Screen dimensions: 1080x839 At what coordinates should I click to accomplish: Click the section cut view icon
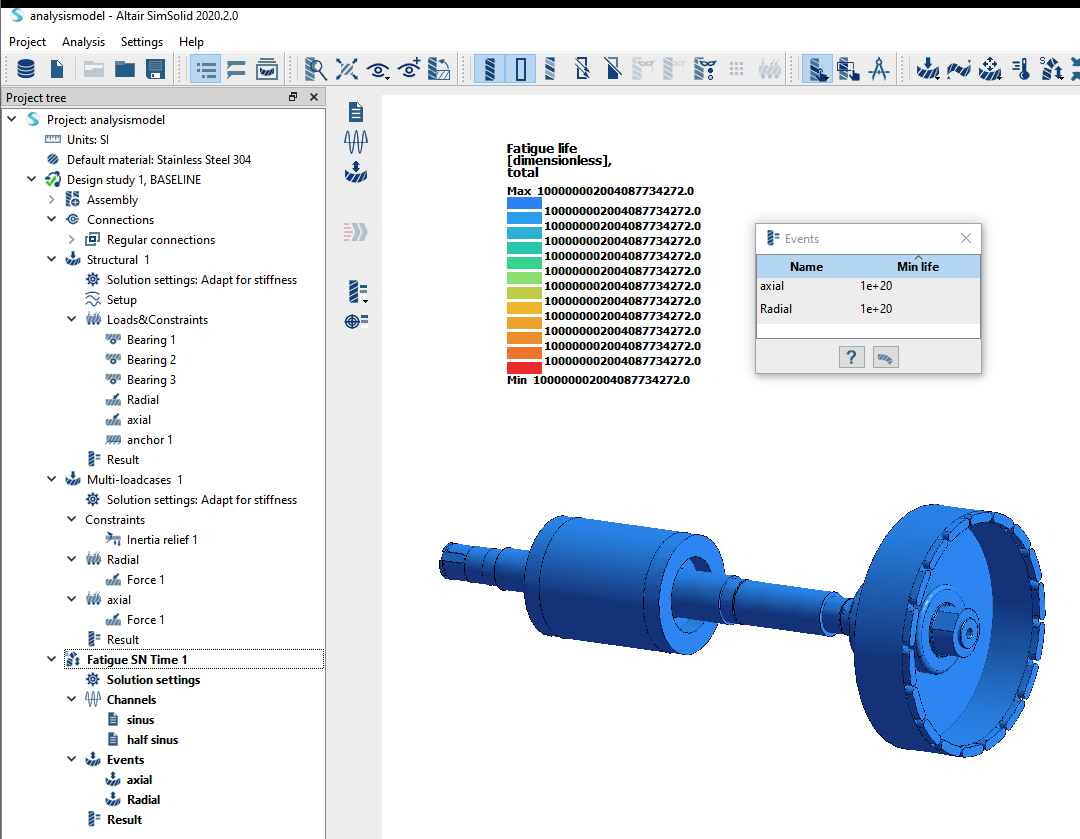439,69
